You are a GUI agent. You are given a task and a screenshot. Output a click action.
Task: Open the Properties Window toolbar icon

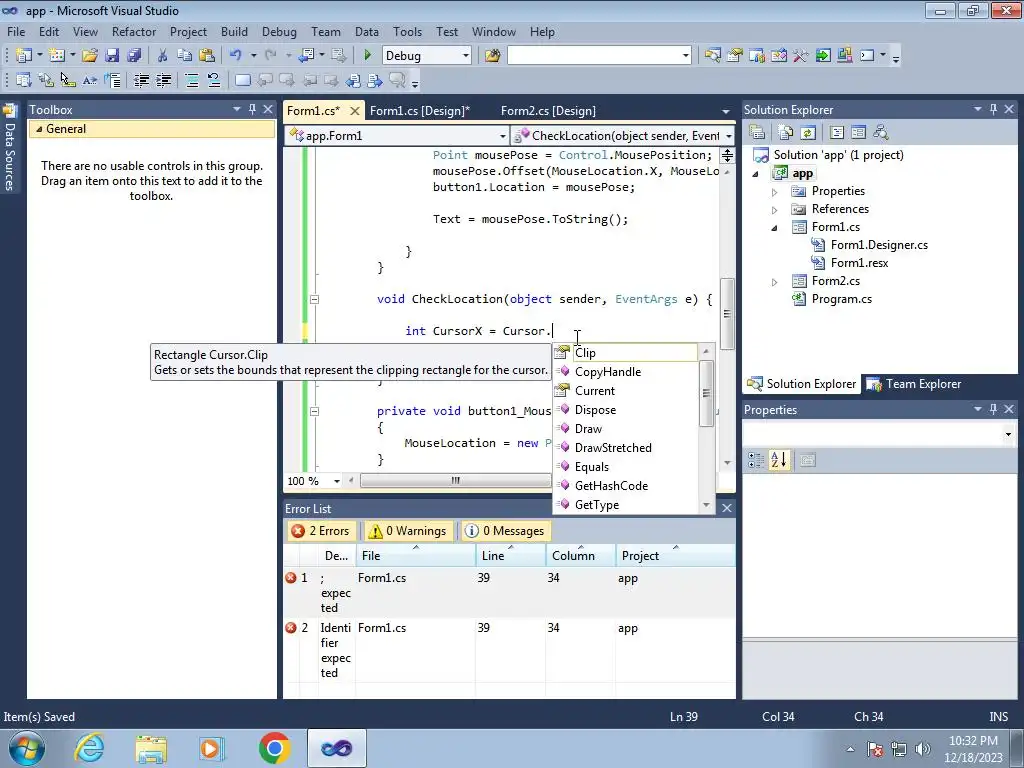tap(735, 56)
